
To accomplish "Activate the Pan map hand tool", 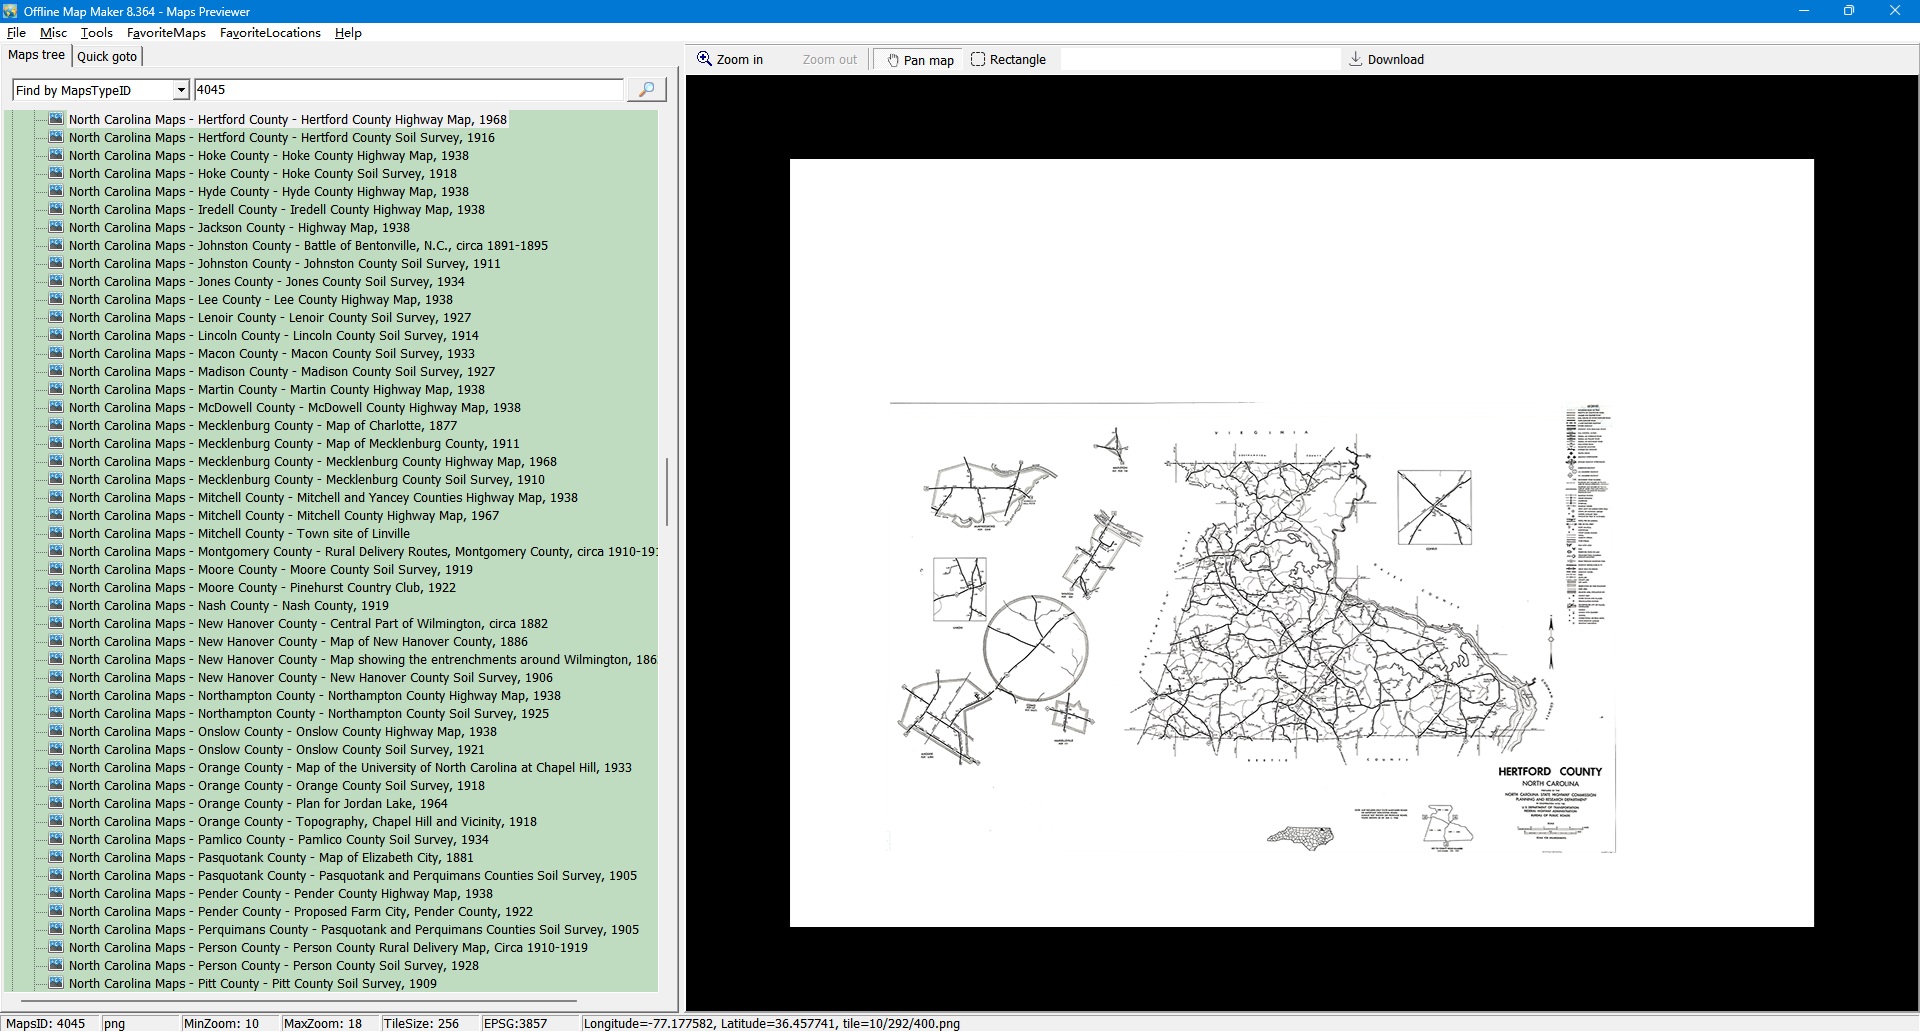I will (x=919, y=60).
